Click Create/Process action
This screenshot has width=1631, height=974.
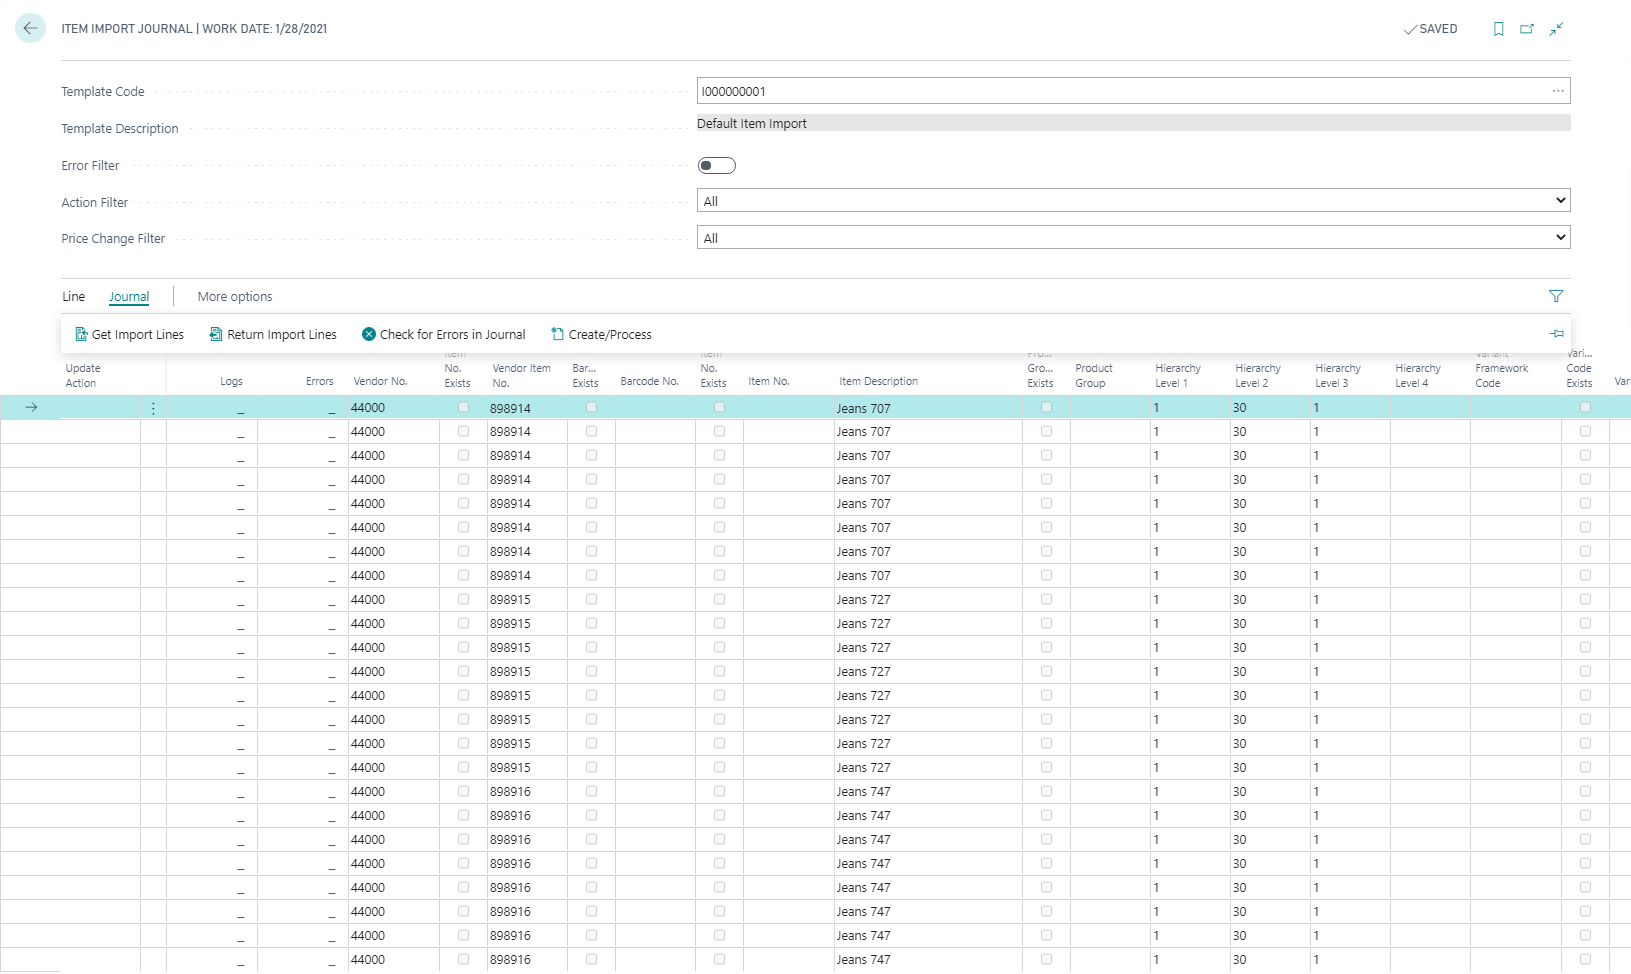coord(601,335)
